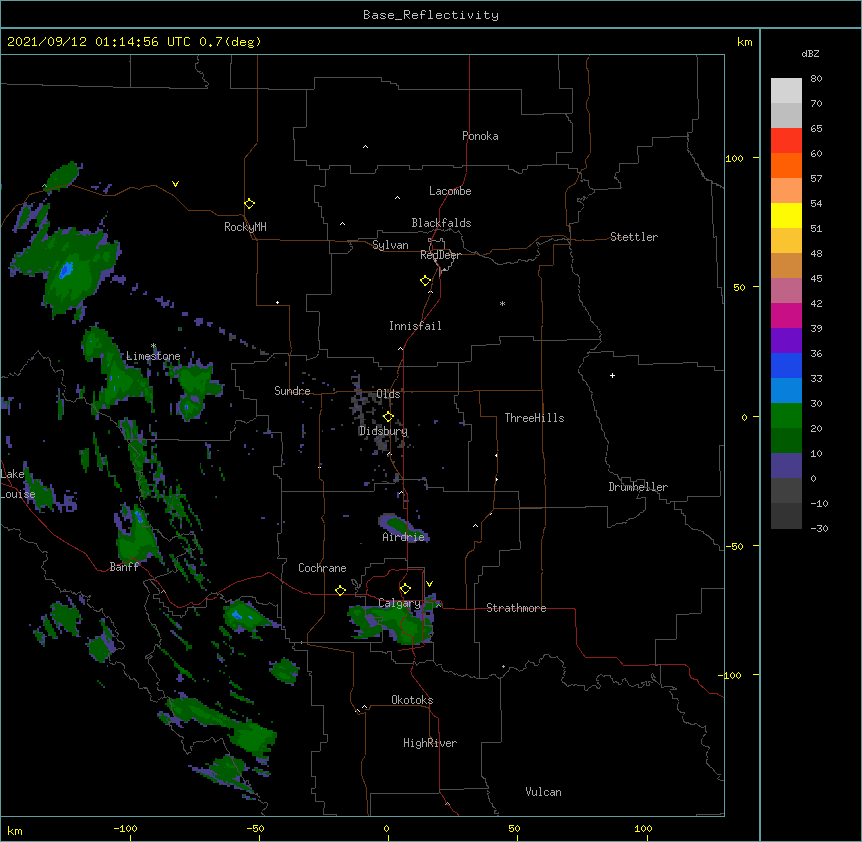Image resolution: width=862 pixels, height=842 pixels.
Task: Click the Base_Reflectivity title text
Action: click(431, 15)
